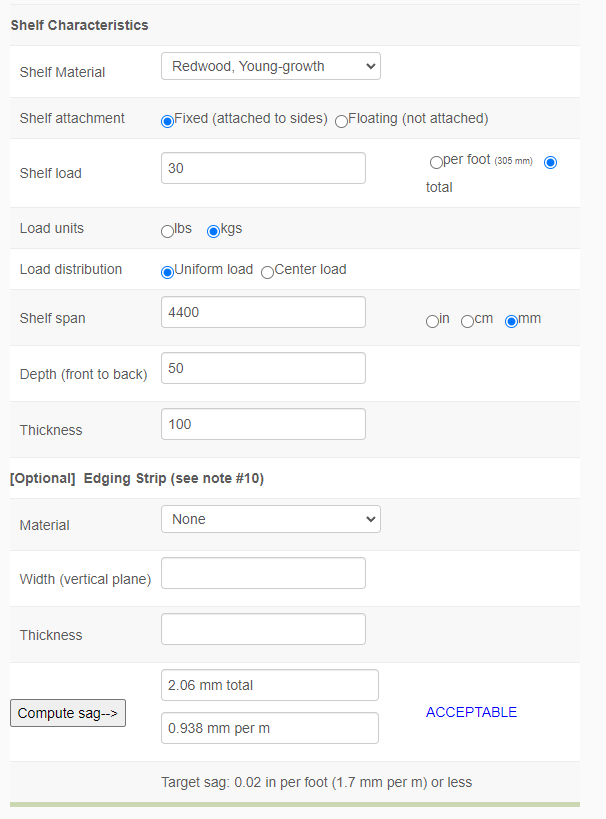Screen dimensions: 606x819
Task: Click the Depth (front to back) field
Action: coord(263,368)
